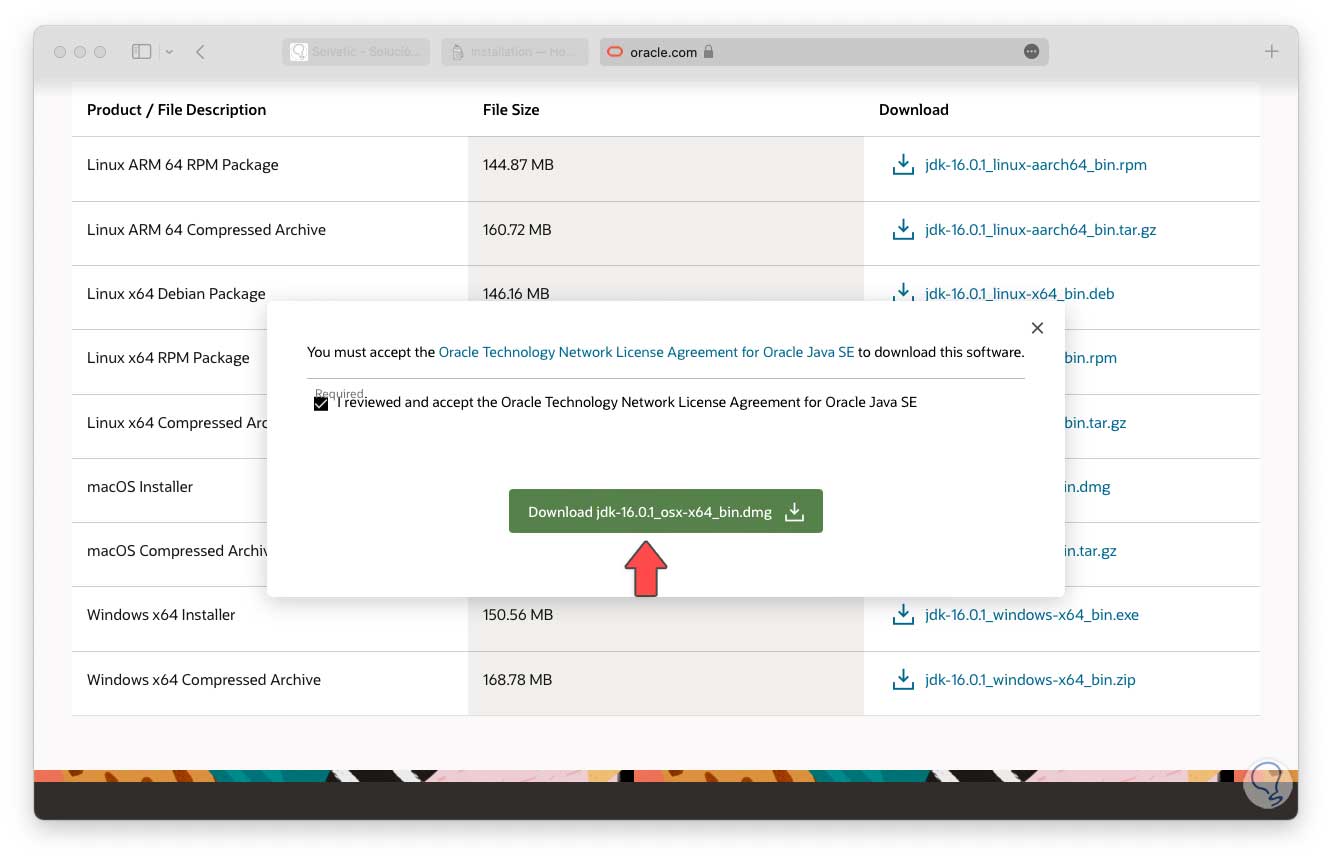The width and height of the screenshot is (1332, 862).
Task: Open the Oracle Technology Network License Agreement link
Action: click(646, 352)
